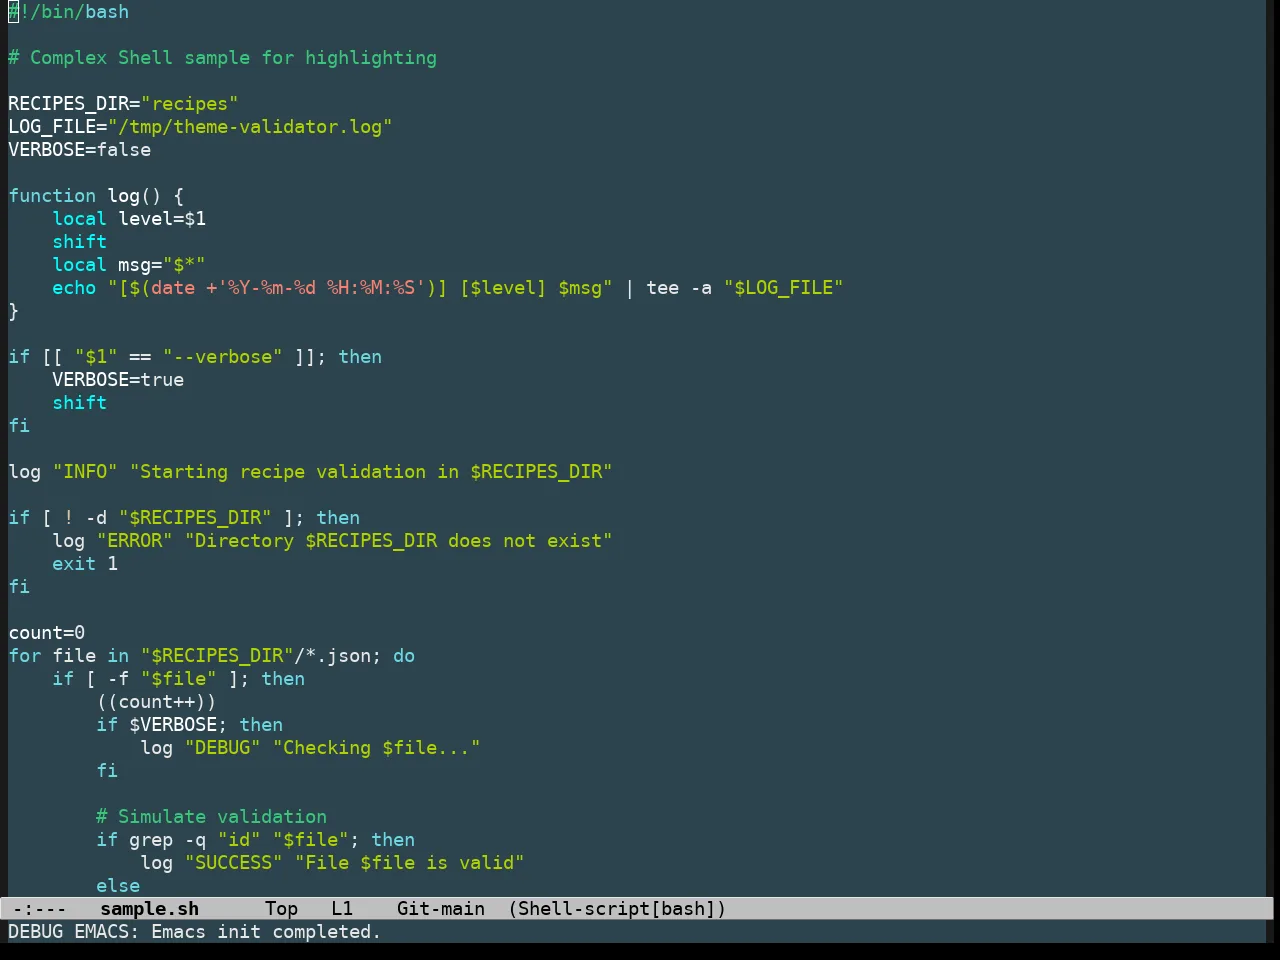1280x960 pixels.
Task: Click the count=0 line
Action: pos(47,633)
